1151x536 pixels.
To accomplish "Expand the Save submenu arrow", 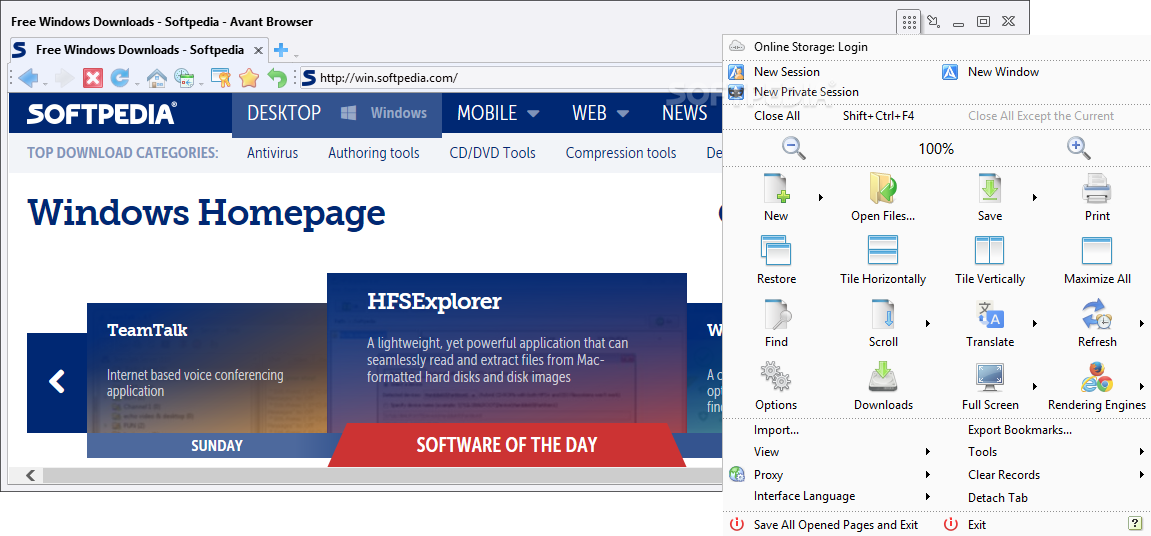I will tap(1035, 197).
